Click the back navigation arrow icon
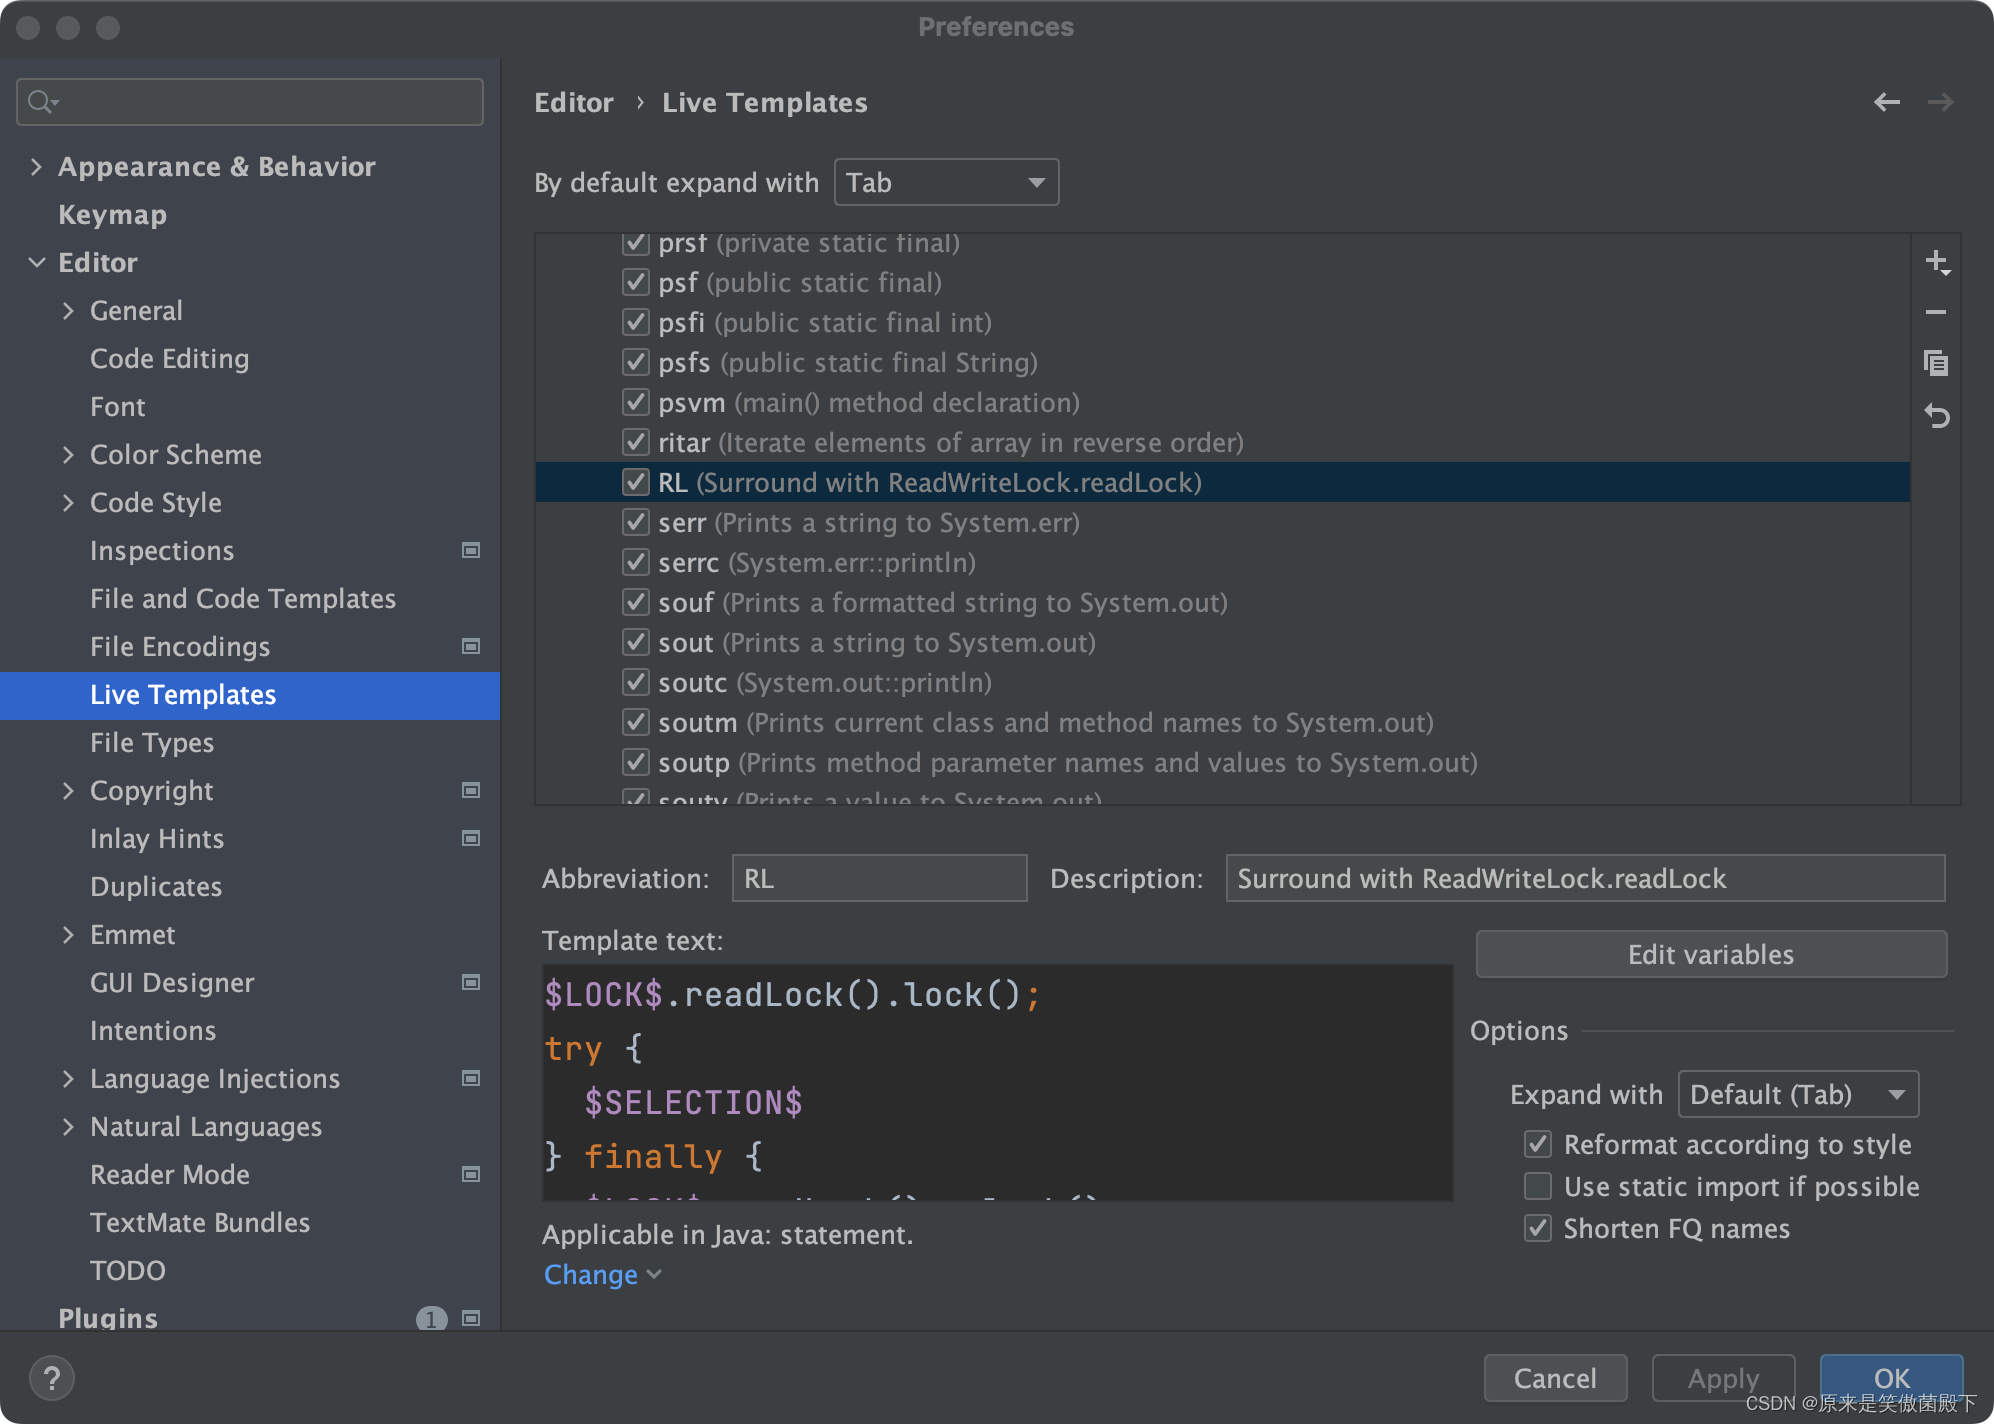Image resolution: width=1994 pixels, height=1424 pixels. [1888, 103]
